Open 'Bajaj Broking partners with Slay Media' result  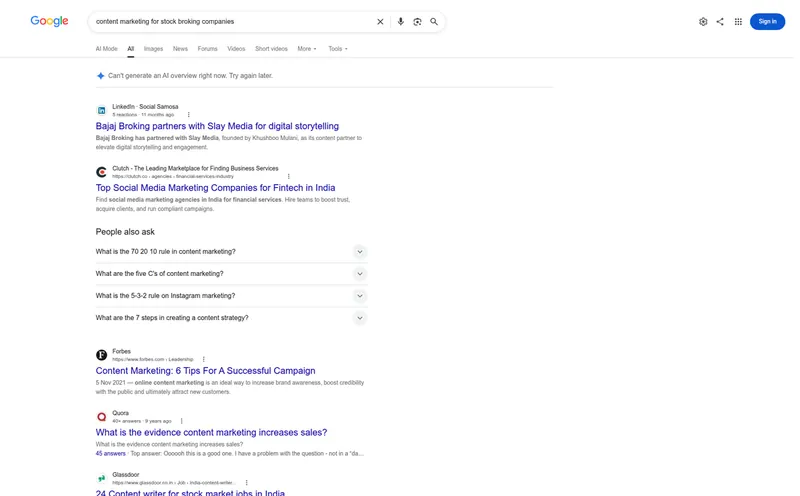pyautogui.click(x=217, y=126)
